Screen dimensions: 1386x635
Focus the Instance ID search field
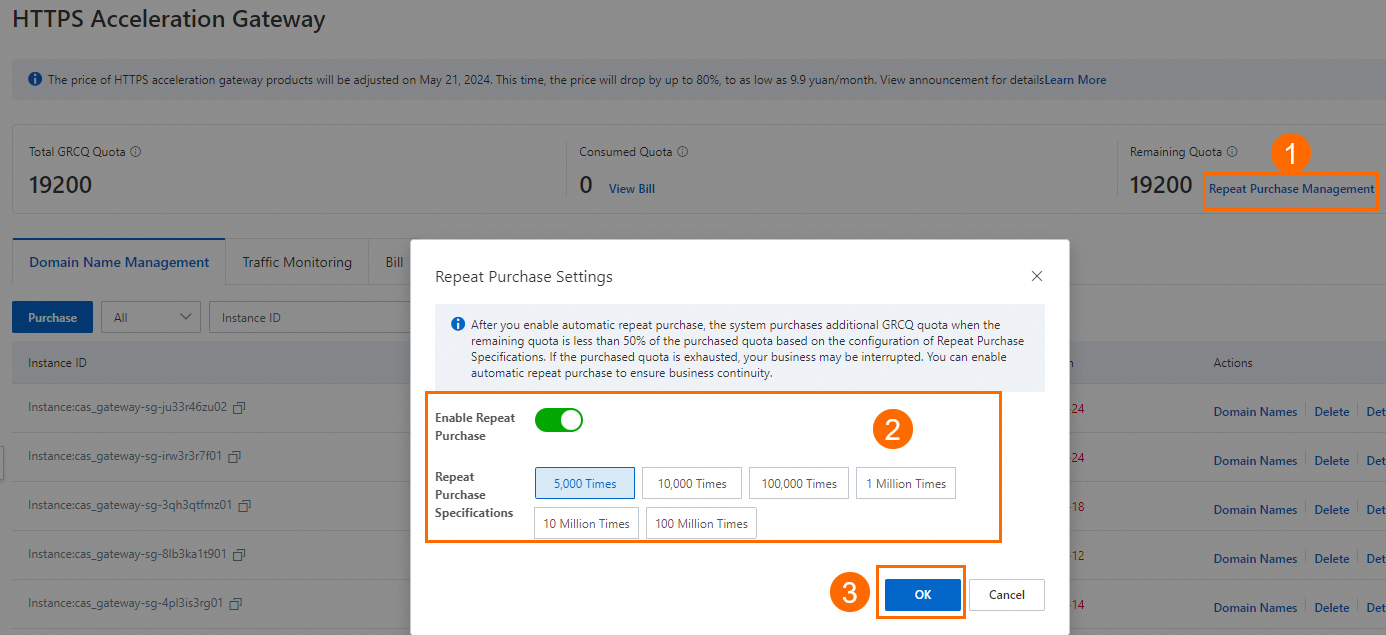click(310, 317)
